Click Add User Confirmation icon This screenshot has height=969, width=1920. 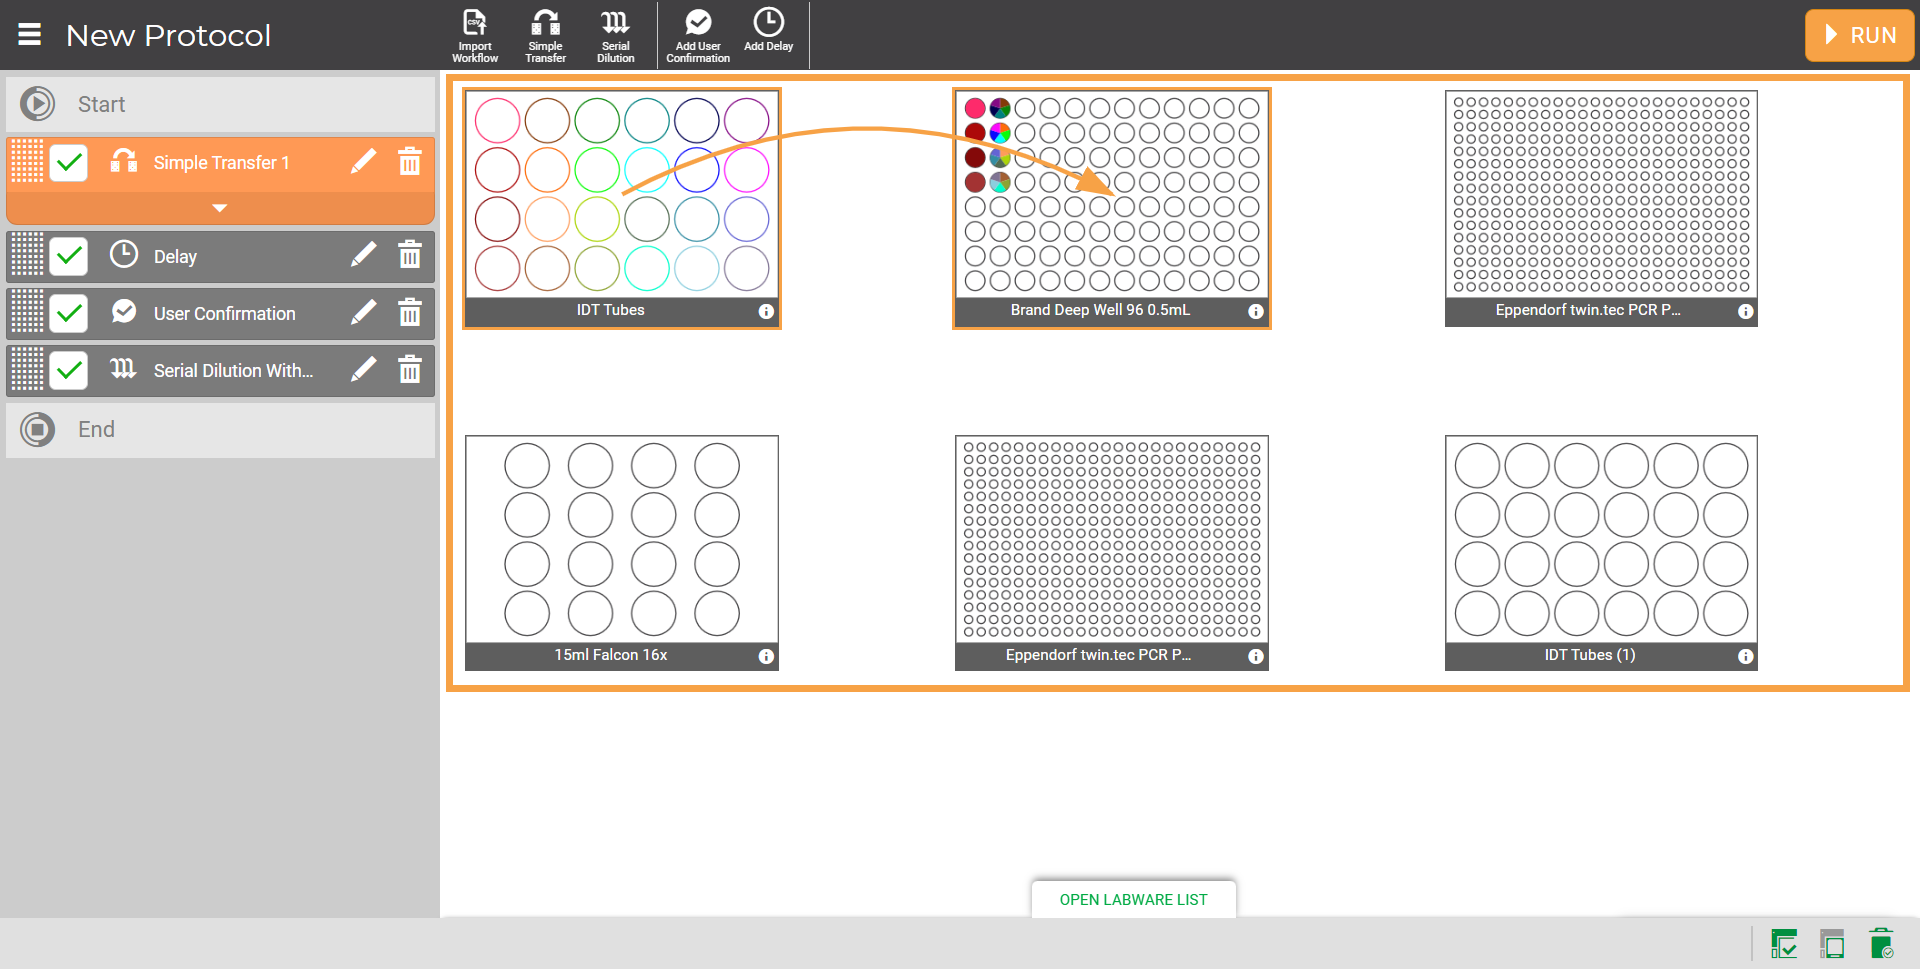click(698, 34)
